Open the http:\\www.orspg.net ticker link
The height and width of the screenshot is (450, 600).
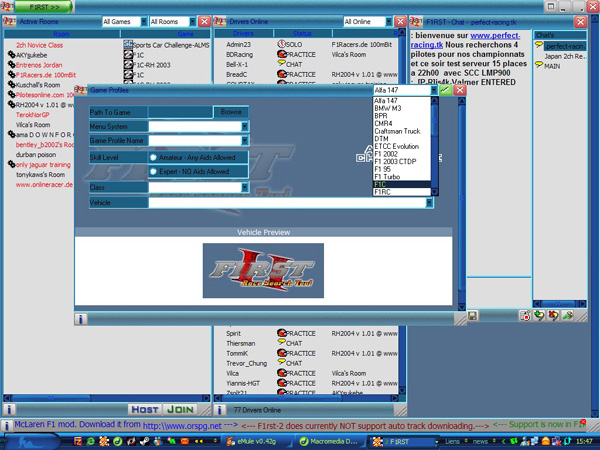point(182,426)
